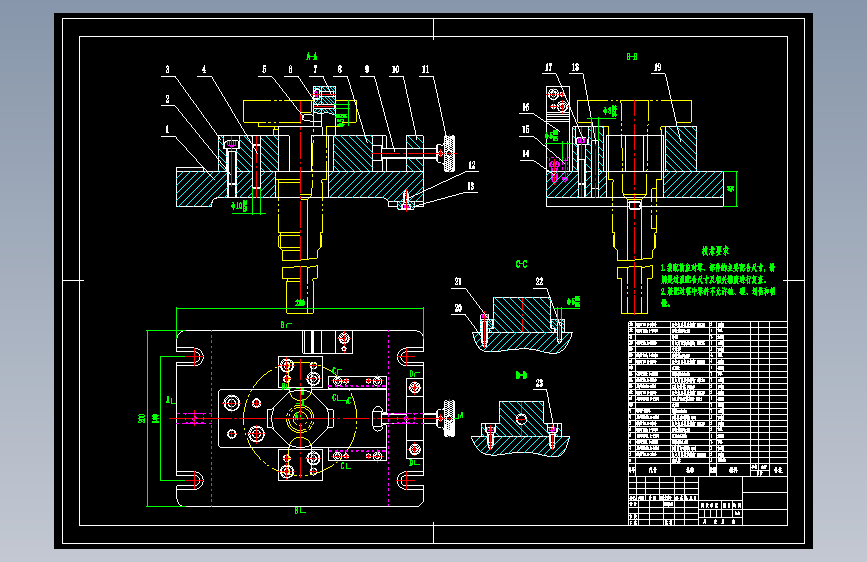Screen dimensions: 867x562
Task: Click part balloon number 22 in section C-C
Action: (540, 282)
